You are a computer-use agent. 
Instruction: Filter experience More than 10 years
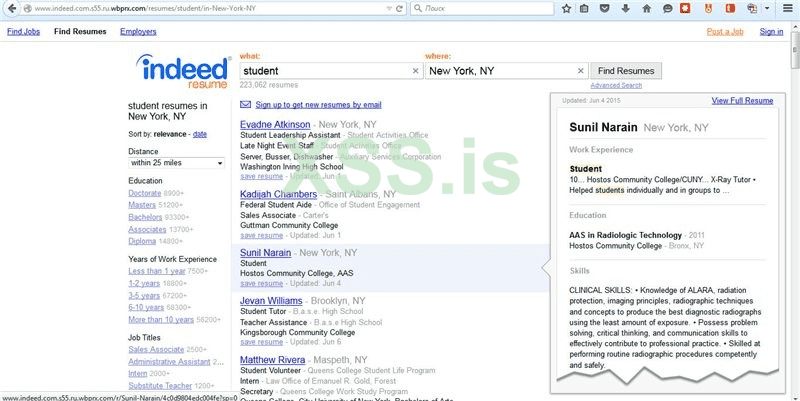coord(161,320)
